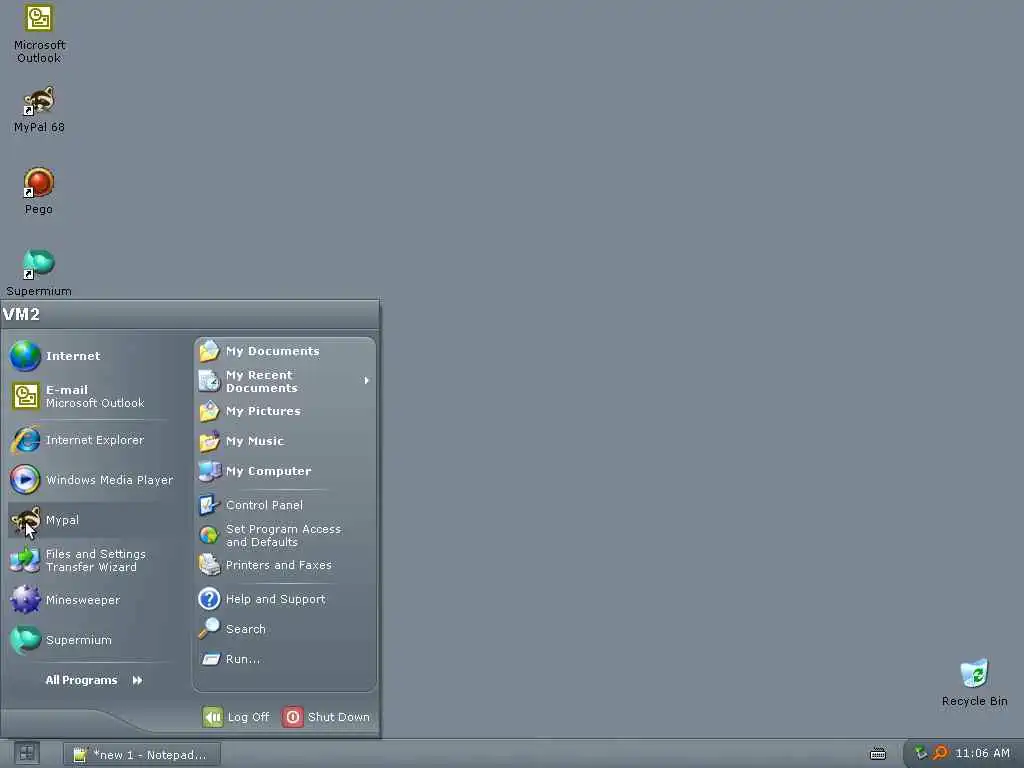Open My Music folder

pyautogui.click(x=285, y=441)
